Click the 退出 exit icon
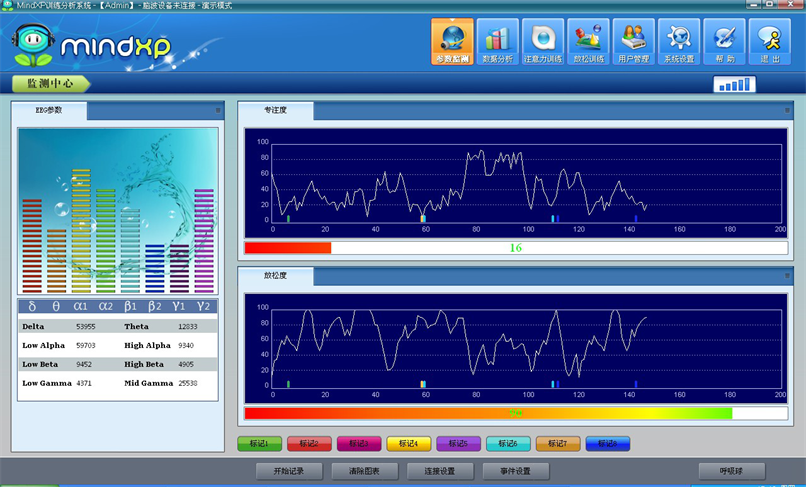 pos(769,42)
